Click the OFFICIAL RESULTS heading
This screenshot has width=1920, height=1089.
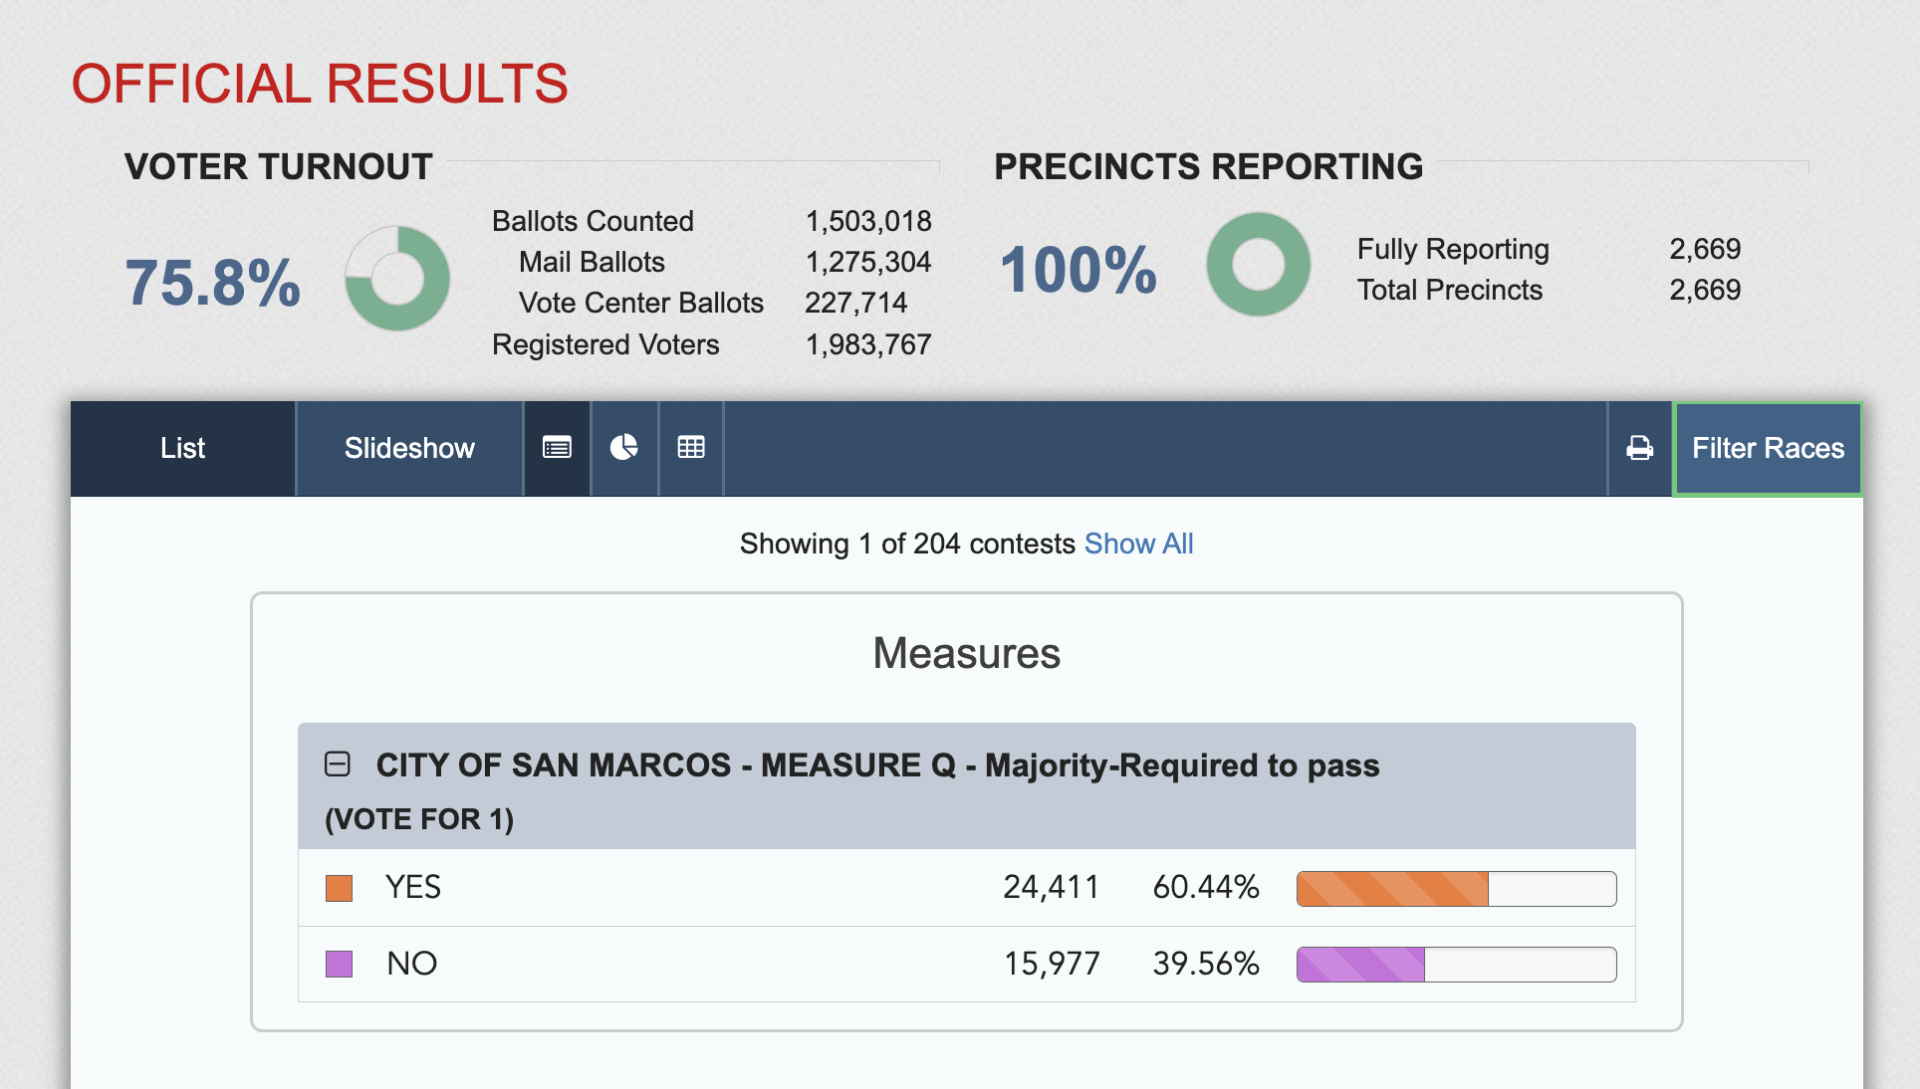click(318, 84)
